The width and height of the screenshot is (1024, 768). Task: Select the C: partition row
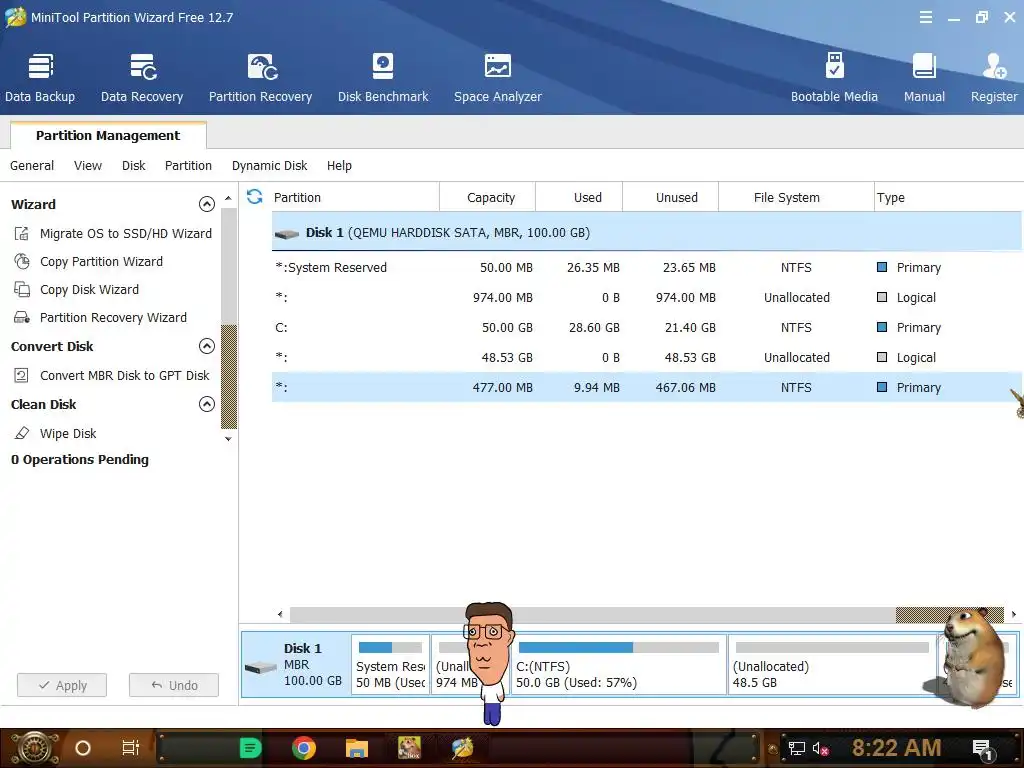[647, 328]
